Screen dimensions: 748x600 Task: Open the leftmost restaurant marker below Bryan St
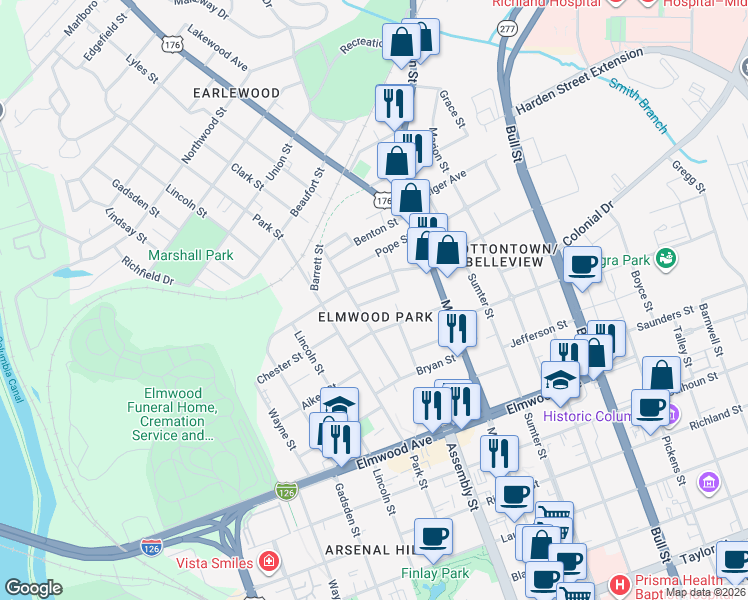(432, 406)
